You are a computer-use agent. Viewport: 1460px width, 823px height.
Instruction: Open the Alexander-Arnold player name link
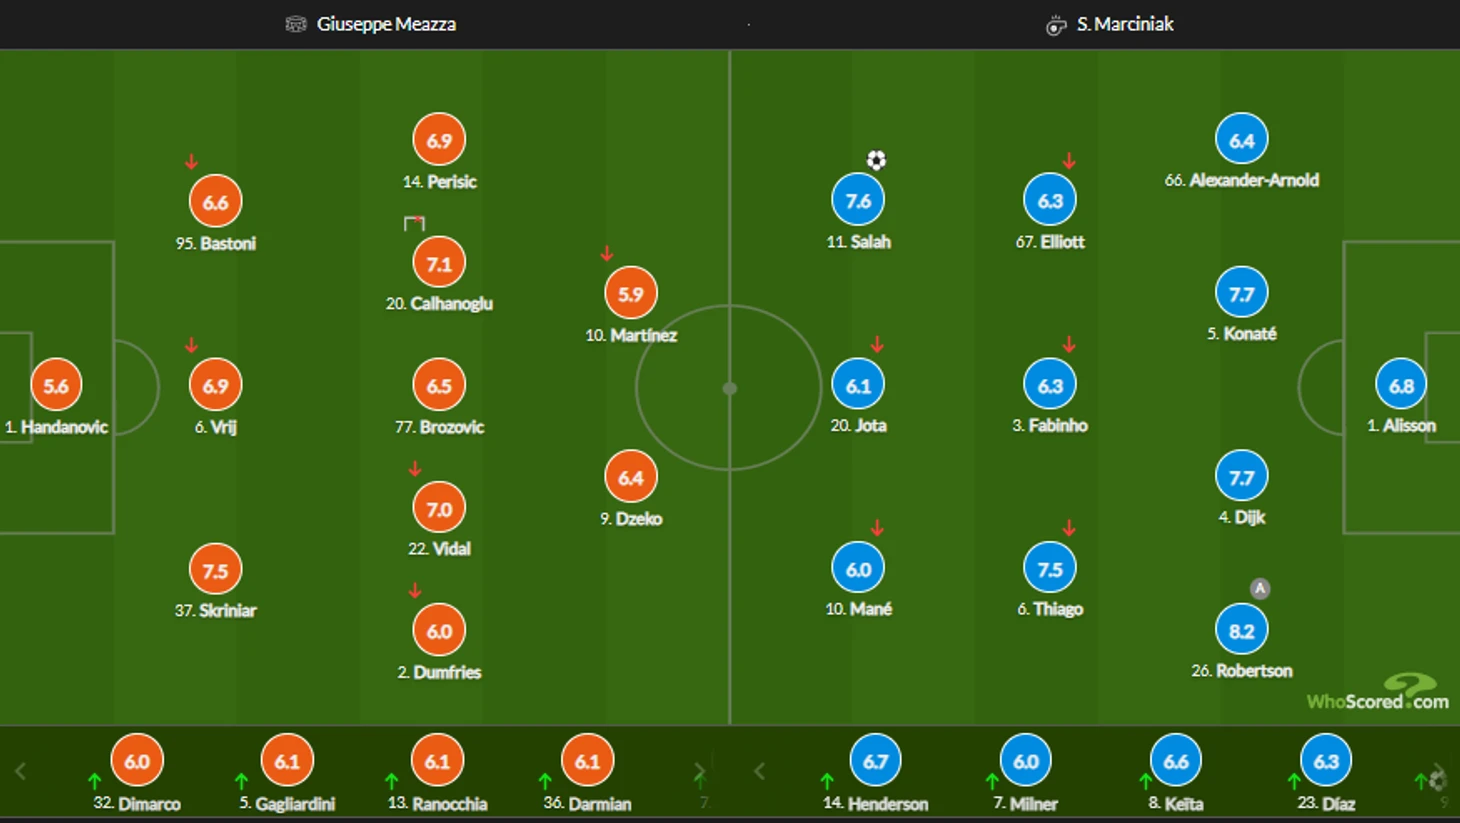tap(1242, 180)
